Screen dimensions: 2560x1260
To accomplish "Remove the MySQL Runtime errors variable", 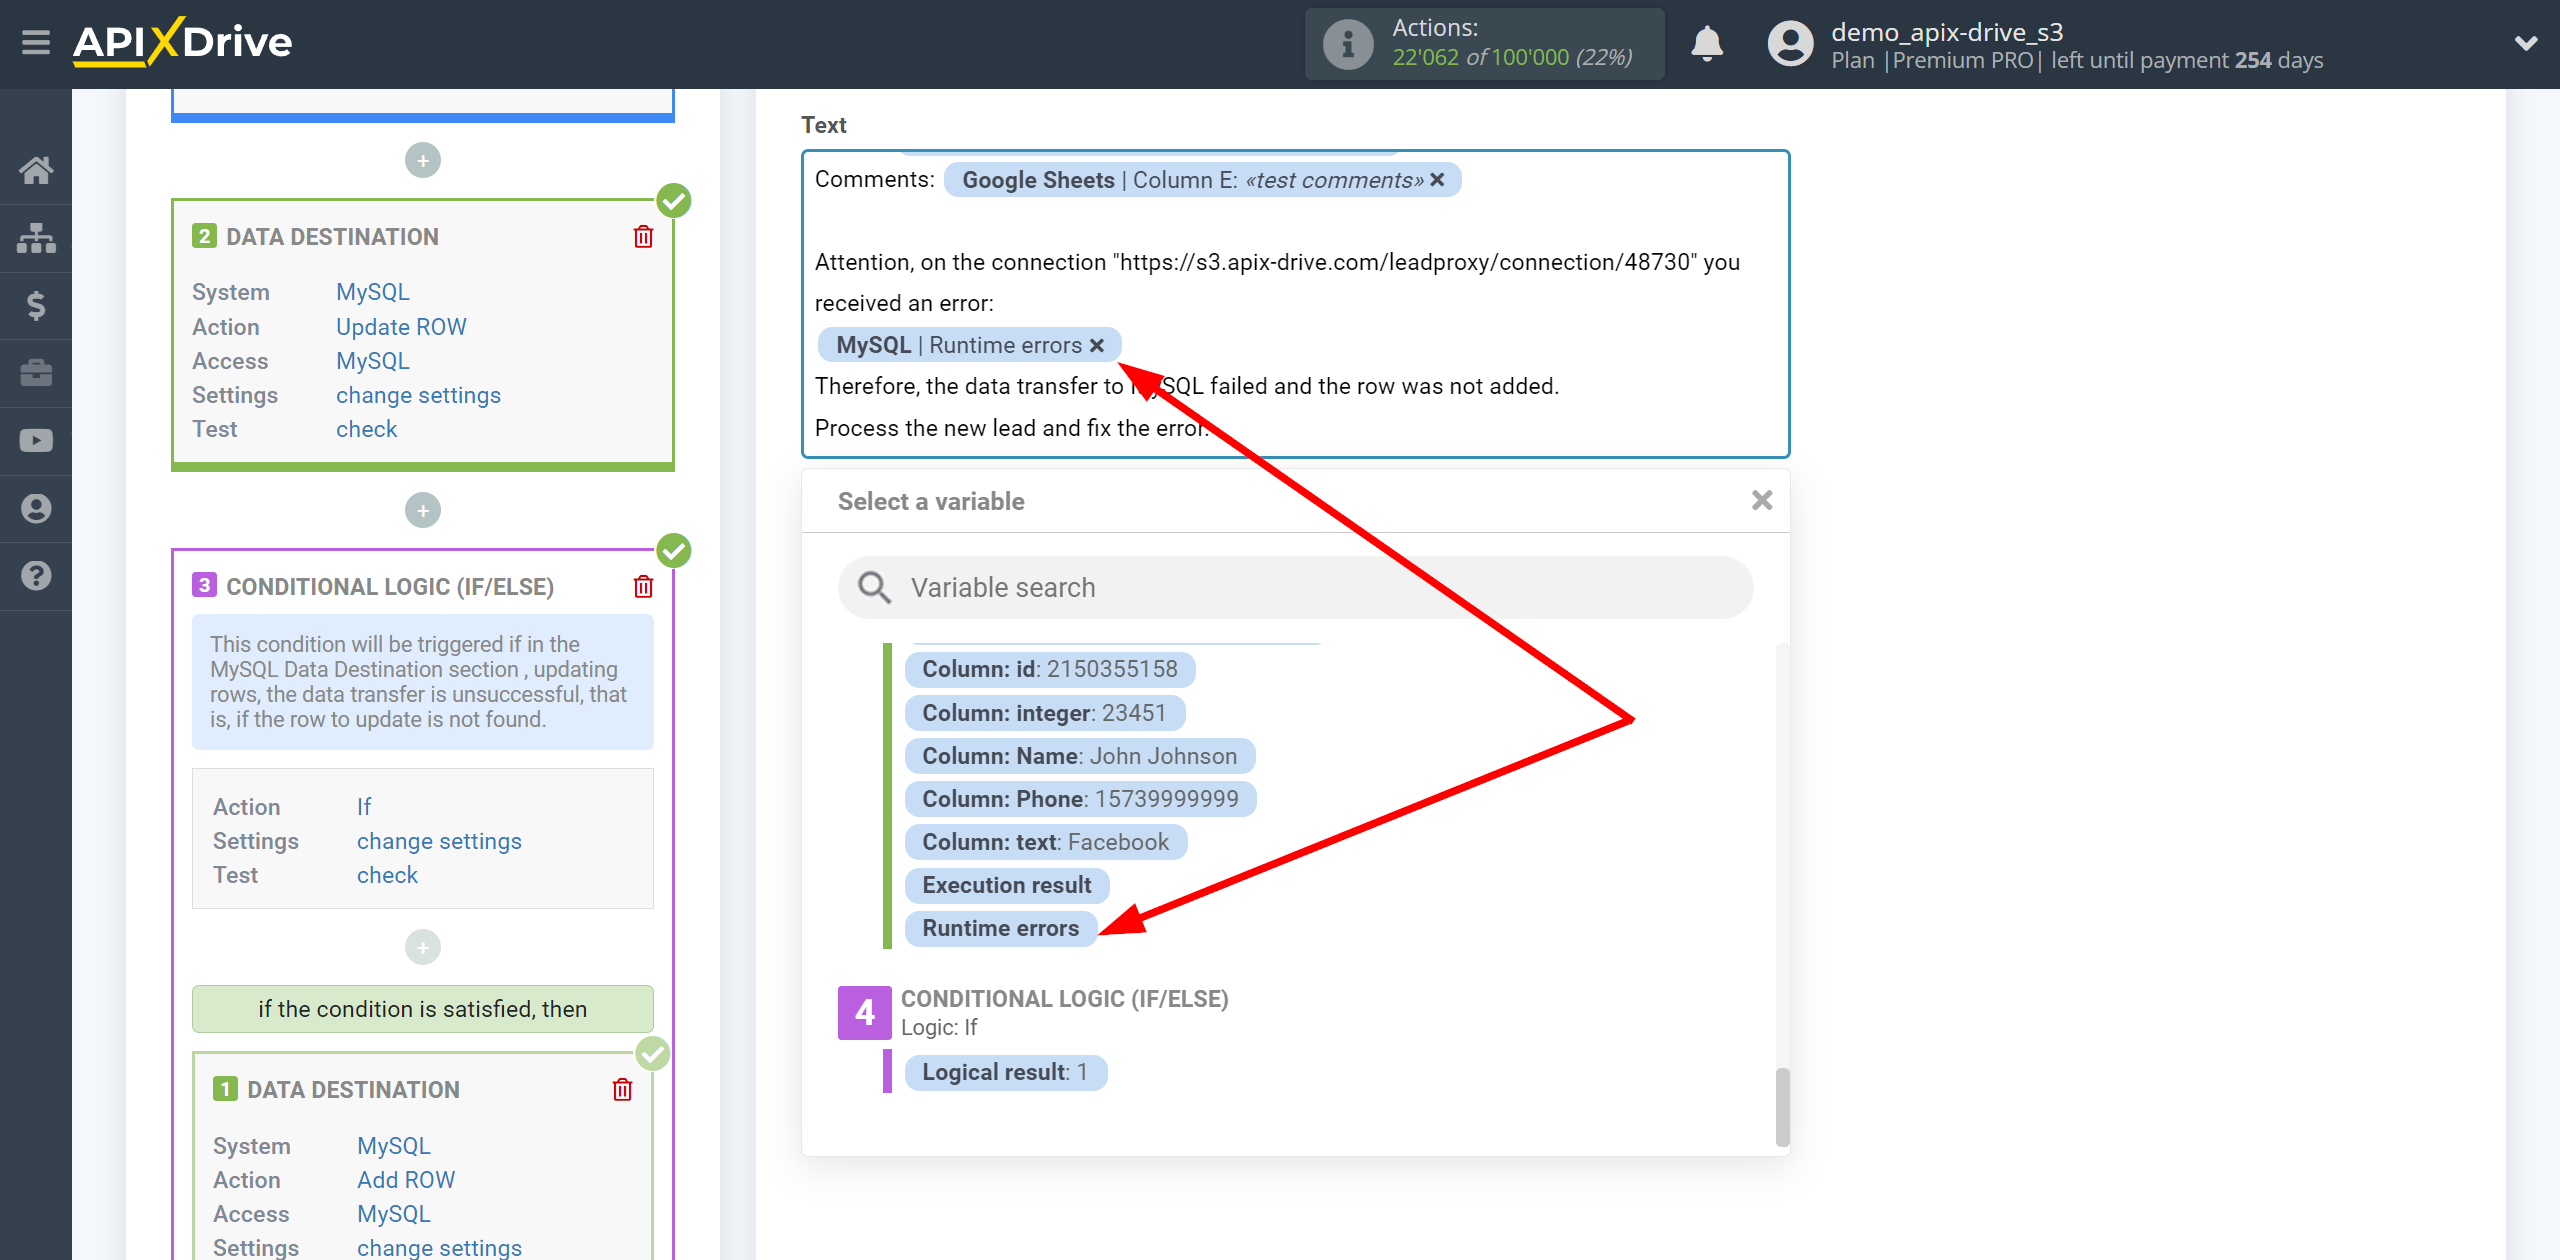I will 1097,345.
